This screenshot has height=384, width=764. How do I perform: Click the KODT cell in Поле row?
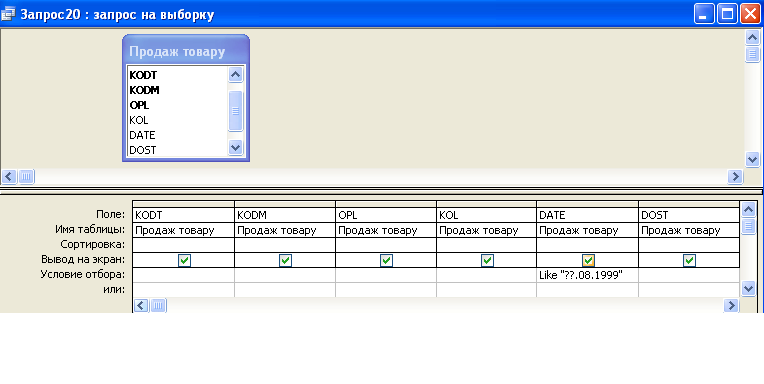pyautogui.click(x=183, y=215)
